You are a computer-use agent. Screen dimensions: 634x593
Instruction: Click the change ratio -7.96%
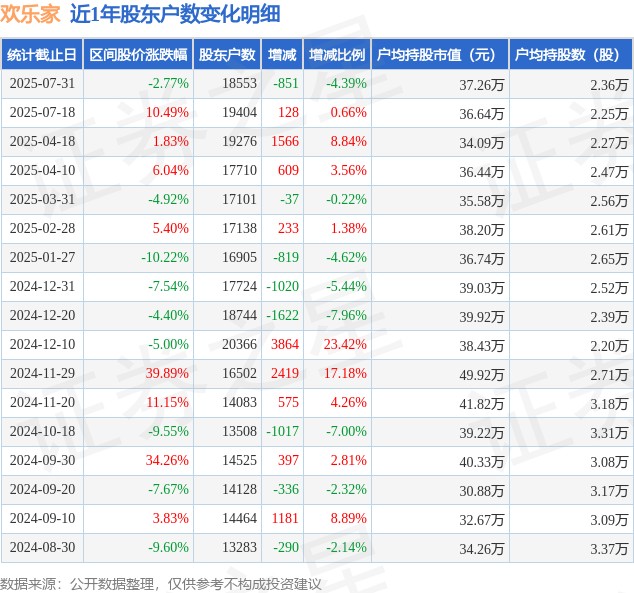click(x=347, y=315)
